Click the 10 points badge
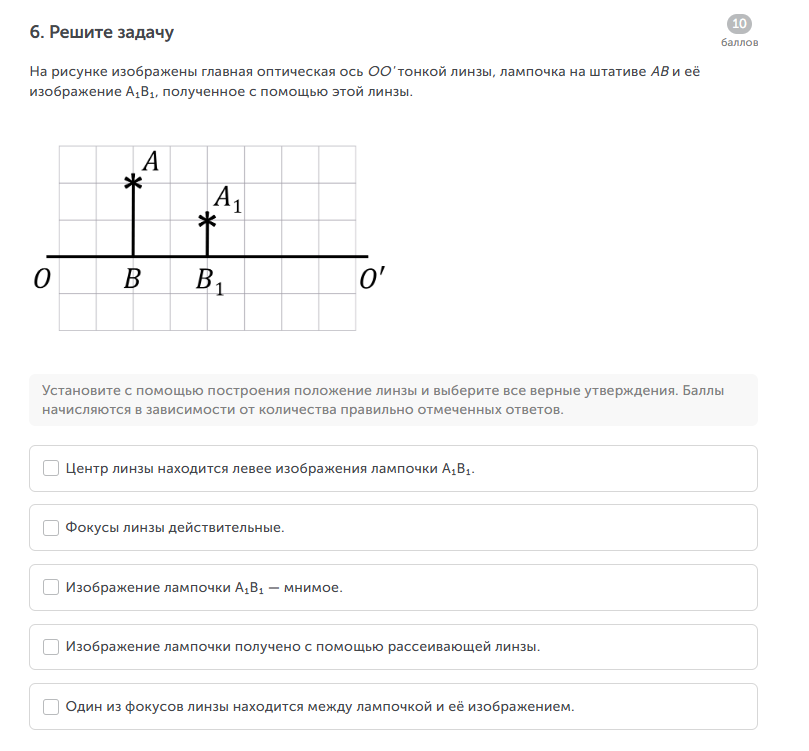Image resolution: width=809 pixels, height=751 pixels. click(739, 25)
